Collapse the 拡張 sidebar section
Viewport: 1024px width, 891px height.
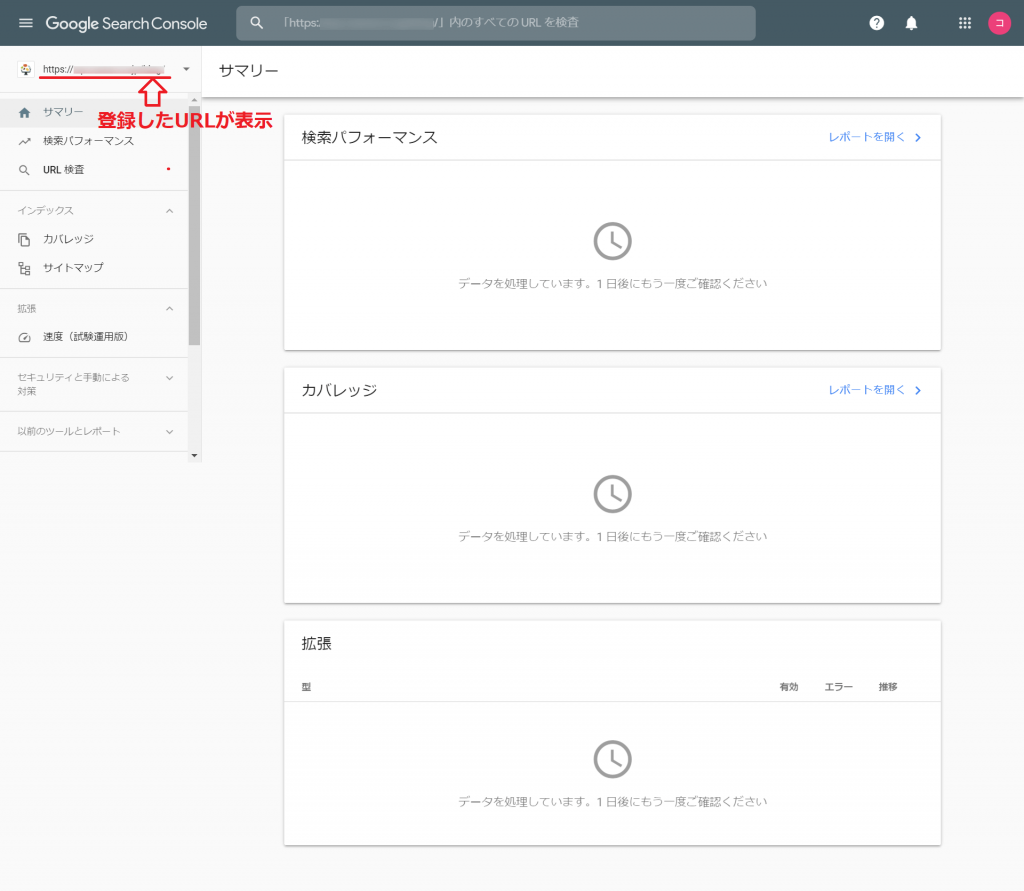(169, 309)
